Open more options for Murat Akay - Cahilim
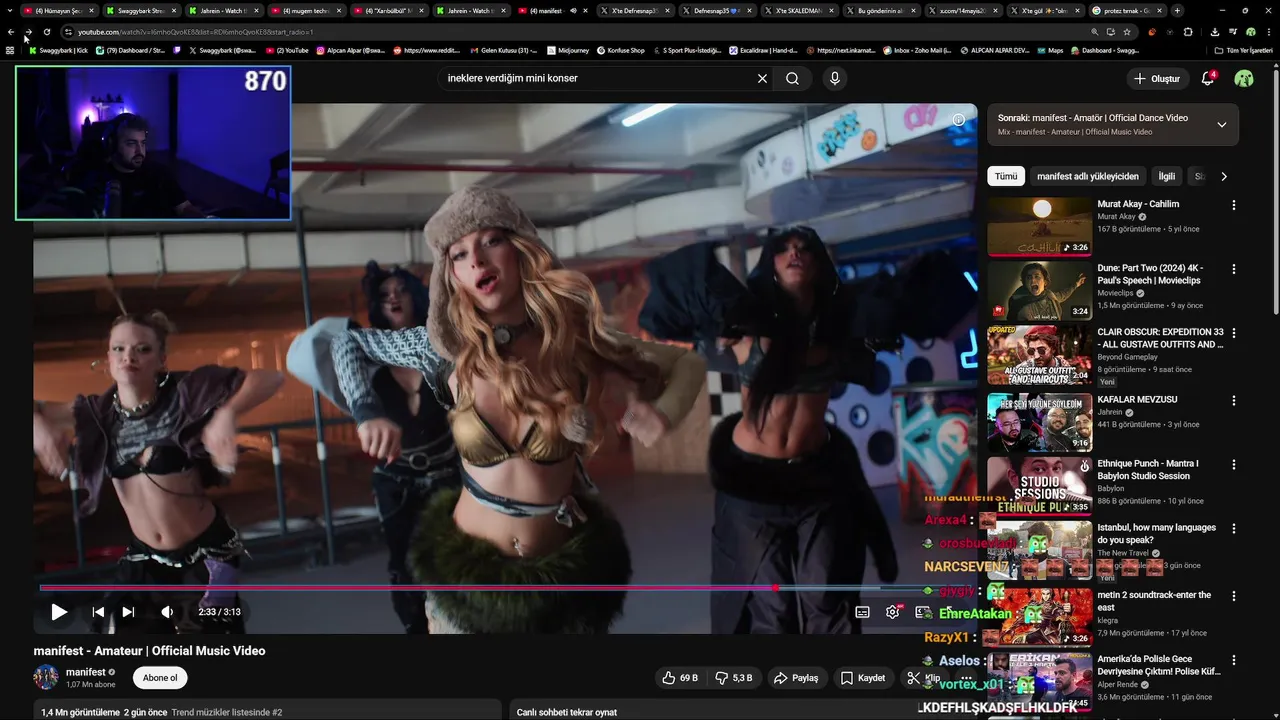This screenshot has height=720, width=1280. tap(1234, 205)
